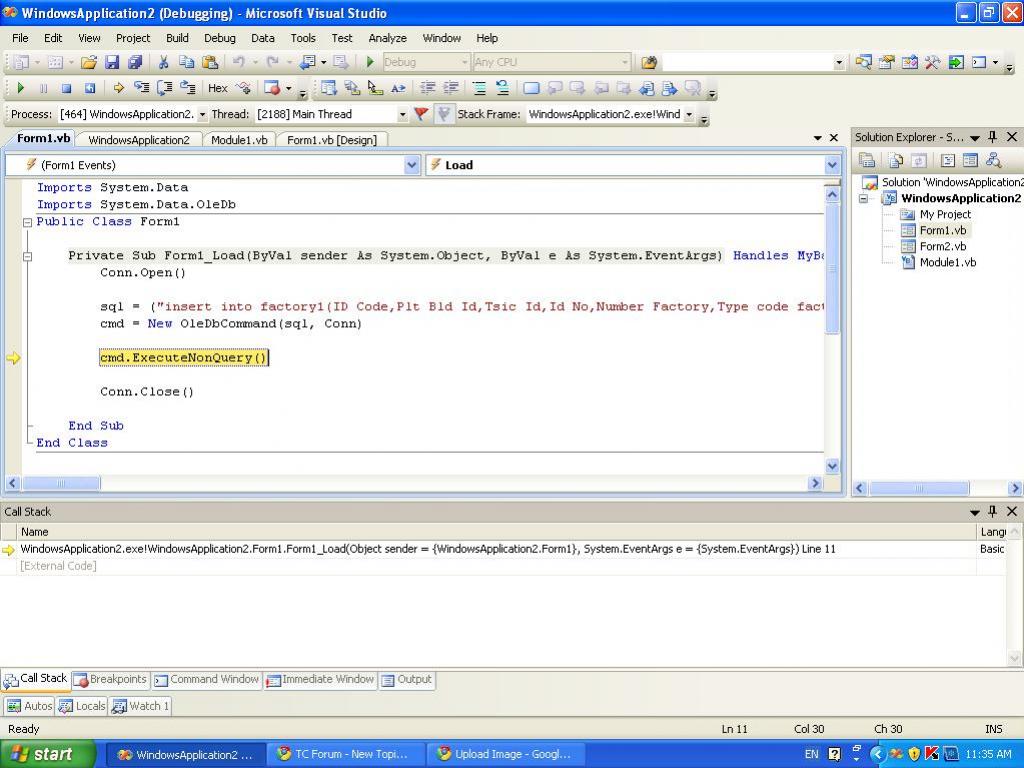The width and height of the screenshot is (1024, 768).
Task: Toggle Hex display in the debug toolbar
Action: pyautogui.click(x=217, y=88)
